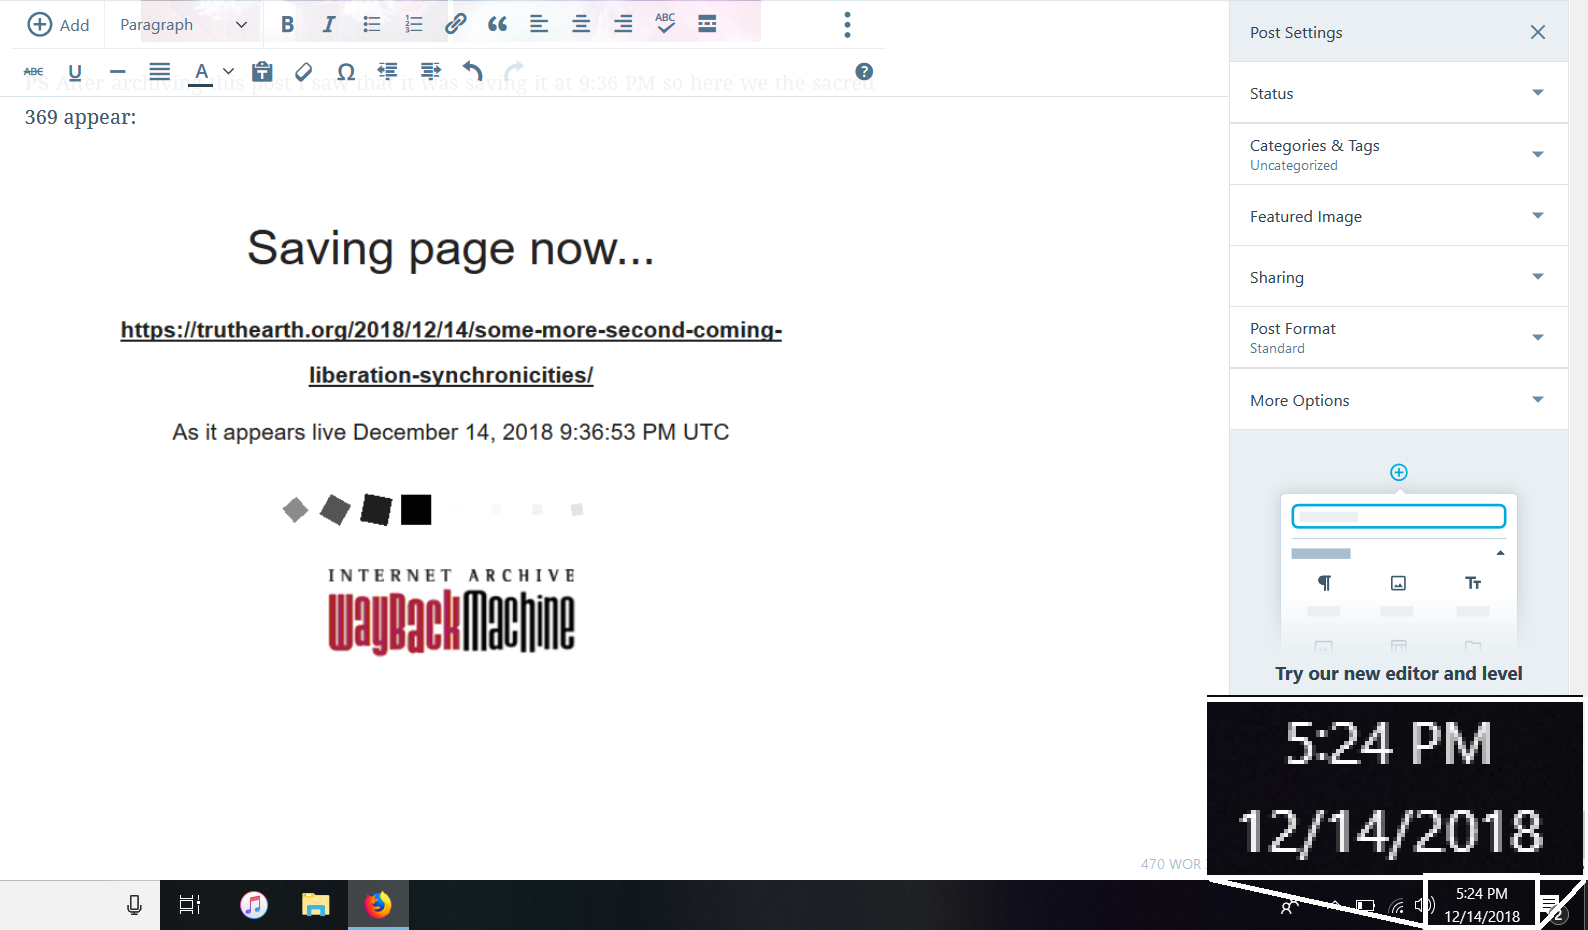This screenshot has width=1588, height=930.
Task: Insert a numbered list
Action: click(413, 25)
